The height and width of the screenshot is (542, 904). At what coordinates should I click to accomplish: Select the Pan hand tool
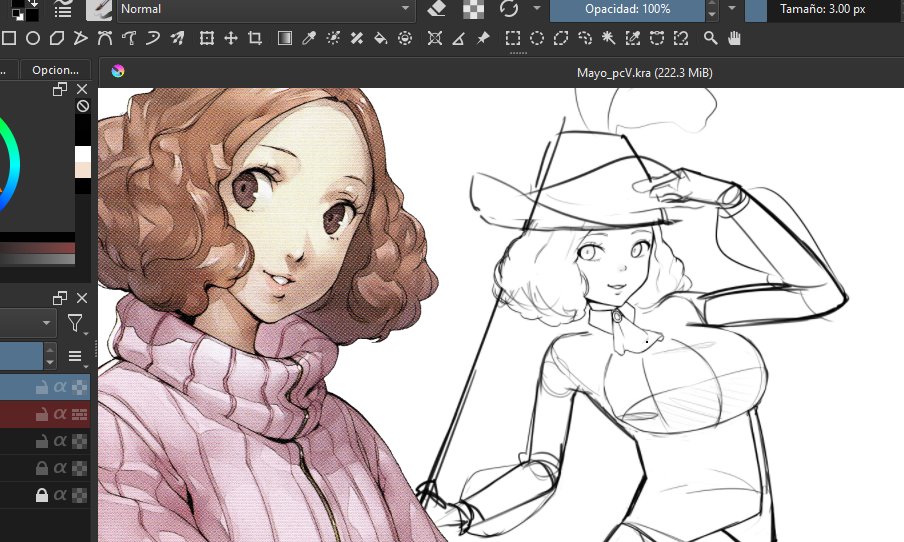tap(734, 39)
